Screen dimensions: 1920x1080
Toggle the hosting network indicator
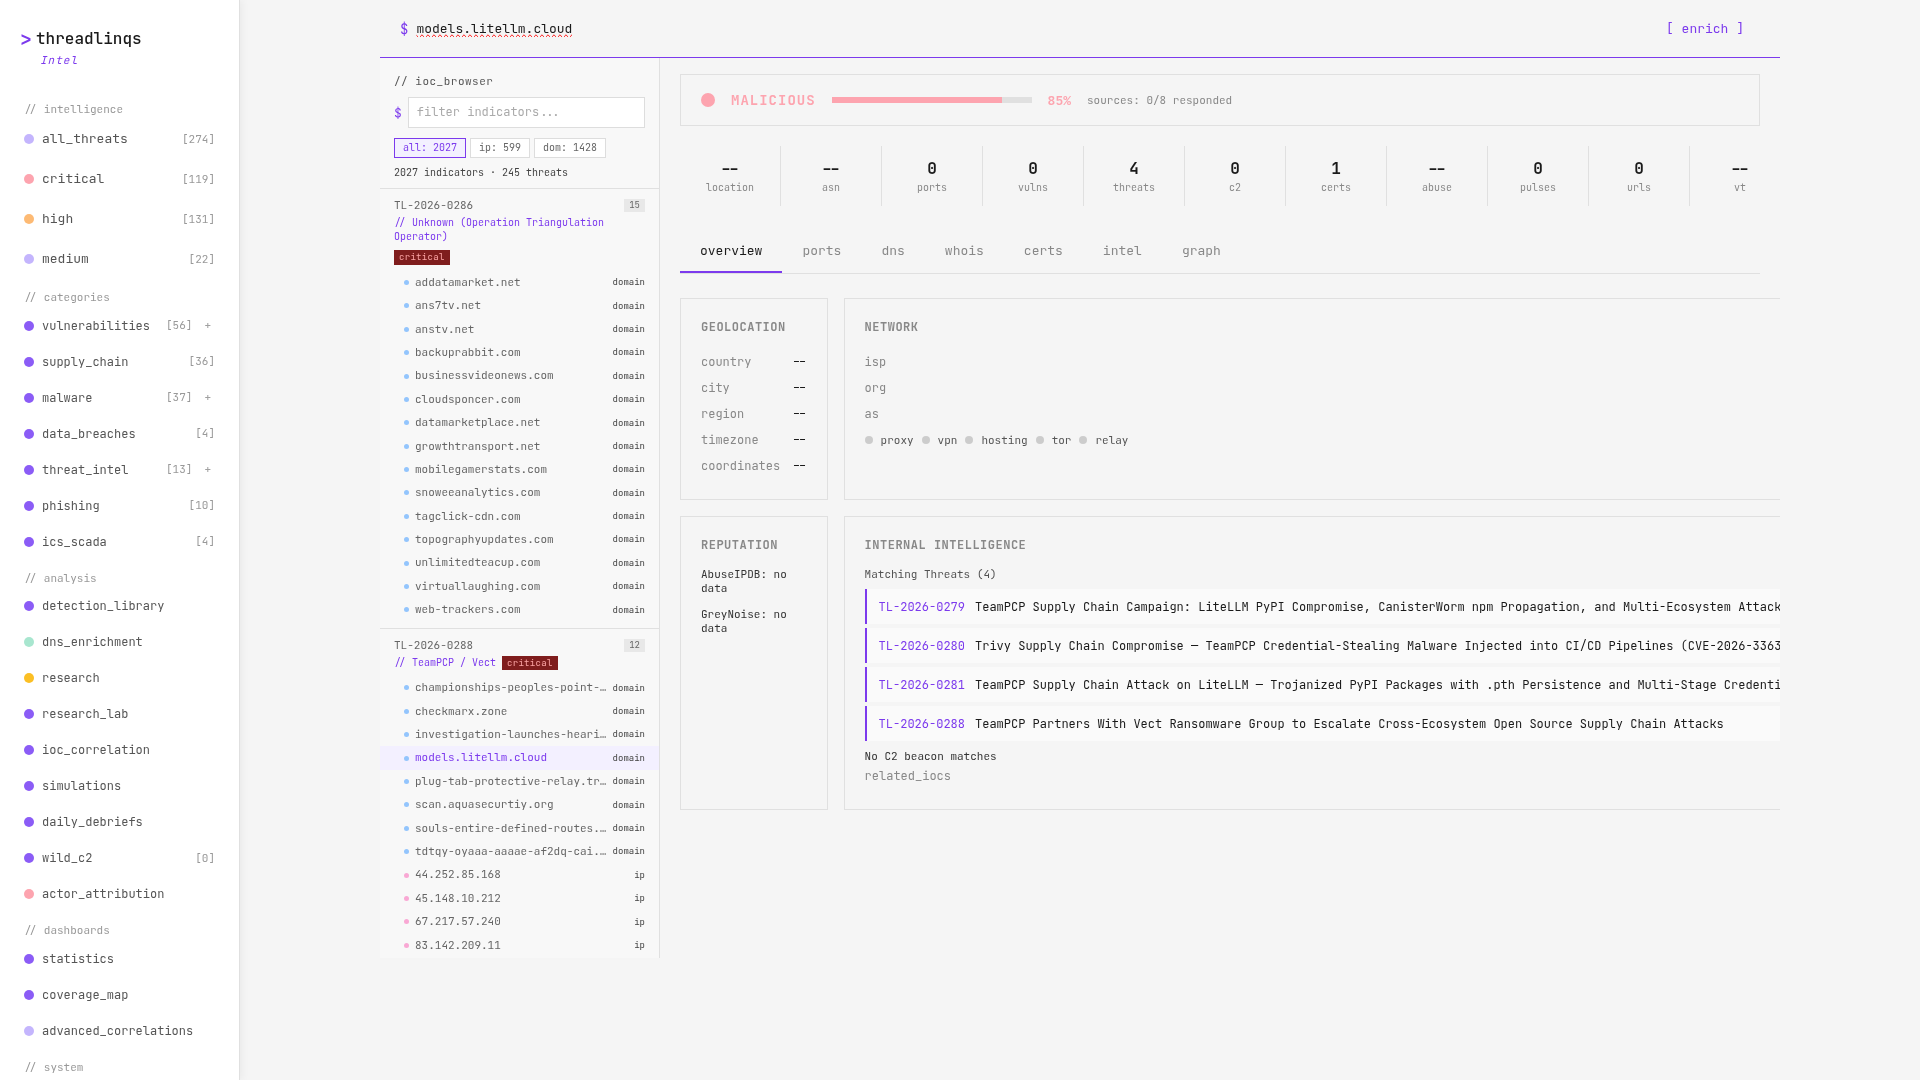[x=997, y=440]
